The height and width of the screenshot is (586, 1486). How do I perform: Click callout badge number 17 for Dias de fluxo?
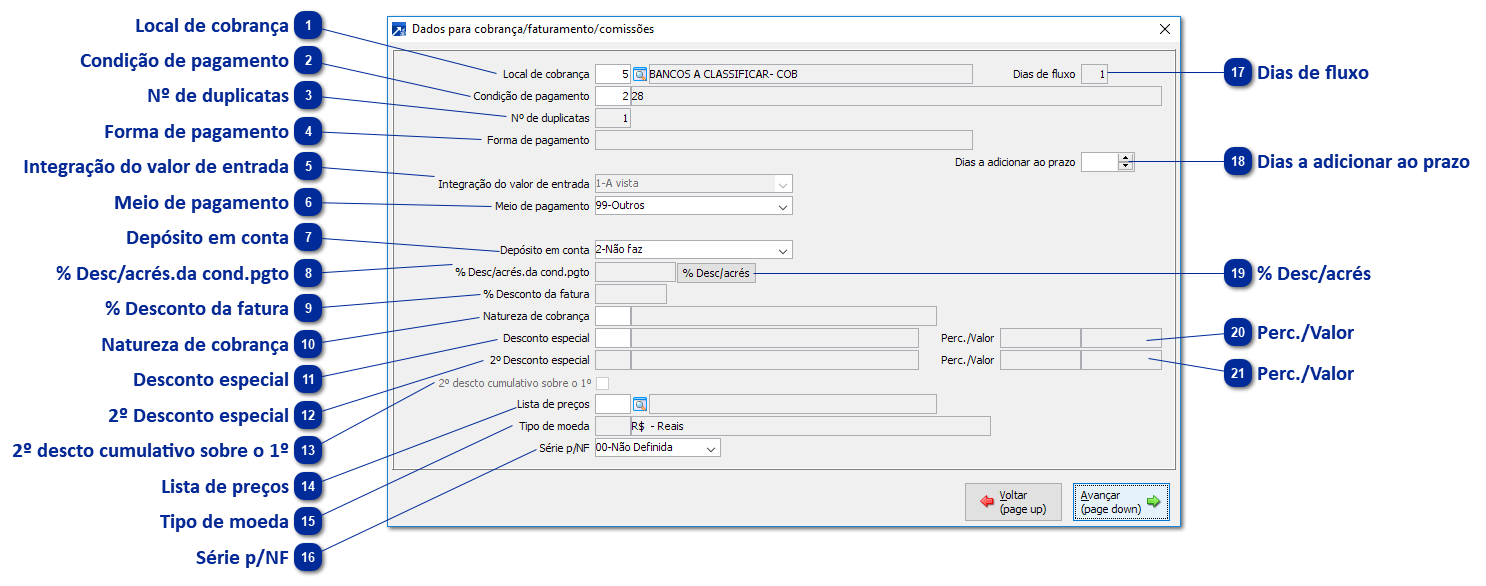pos(1238,73)
